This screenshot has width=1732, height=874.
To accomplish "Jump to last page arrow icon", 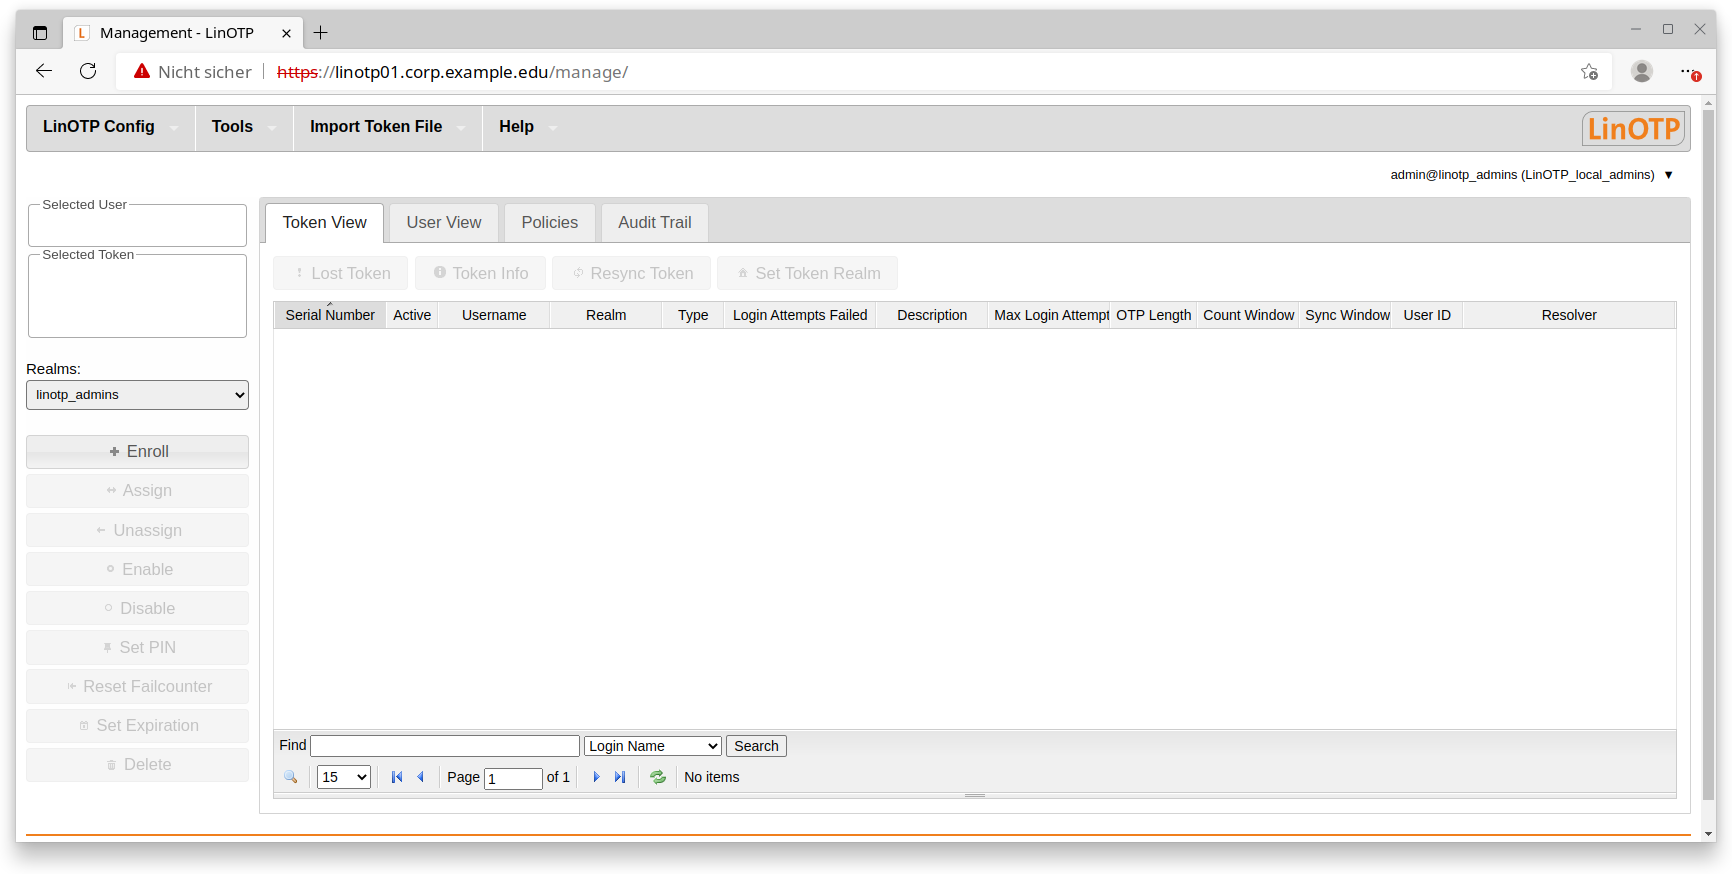I will [x=620, y=777].
